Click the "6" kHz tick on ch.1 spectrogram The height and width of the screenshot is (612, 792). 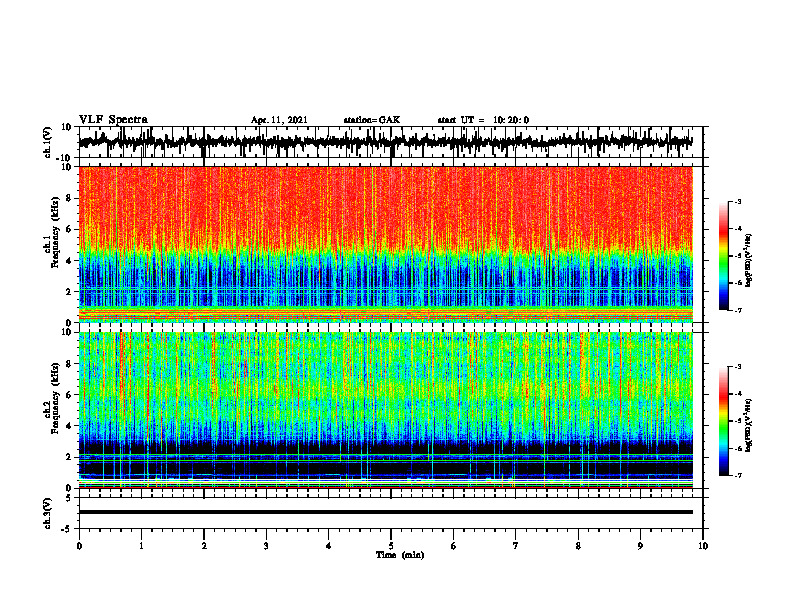point(69,229)
